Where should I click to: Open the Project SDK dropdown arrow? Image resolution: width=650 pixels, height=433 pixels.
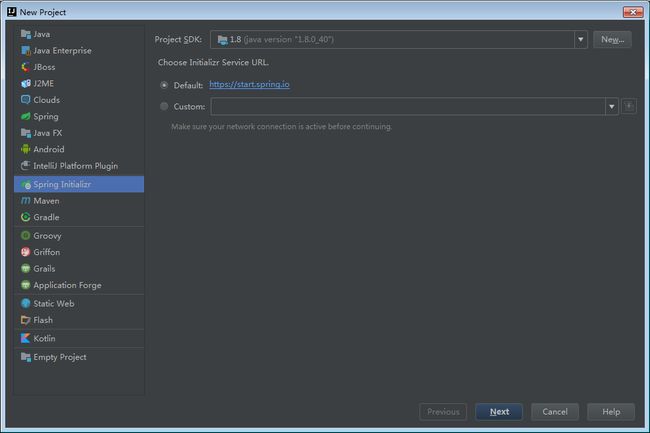[581, 39]
